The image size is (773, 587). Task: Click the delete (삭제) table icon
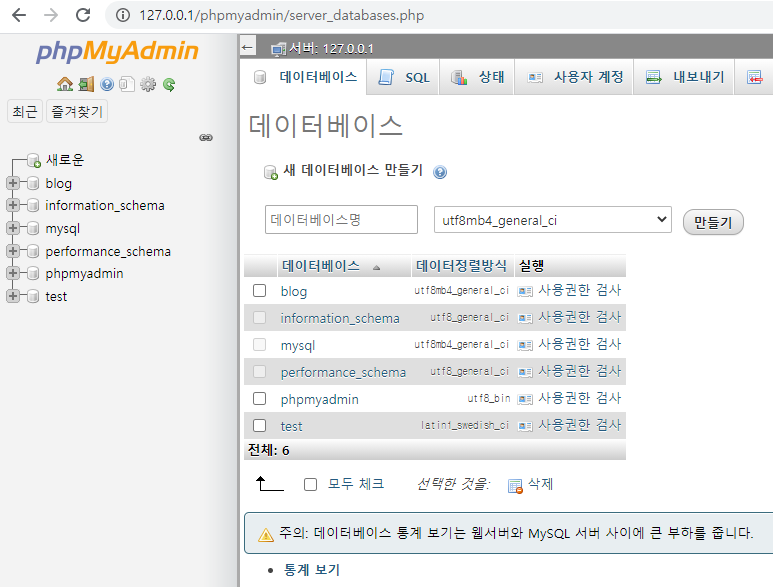(x=515, y=486)
